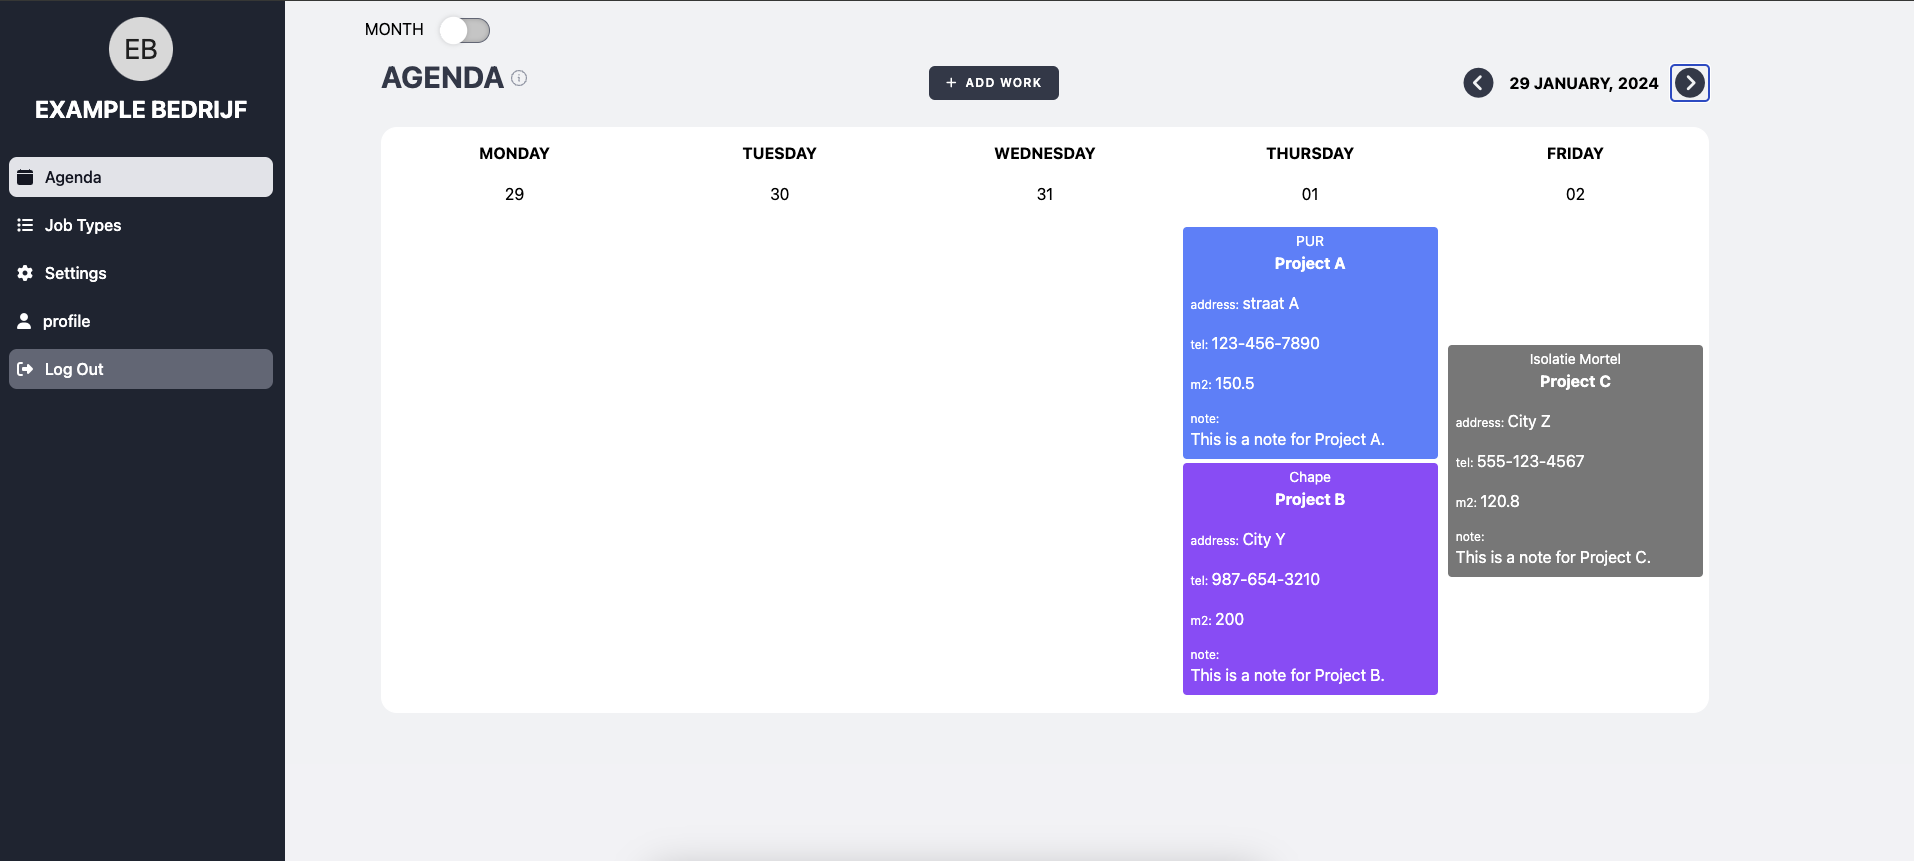Open the Agenda menu item

click(141, 177)
